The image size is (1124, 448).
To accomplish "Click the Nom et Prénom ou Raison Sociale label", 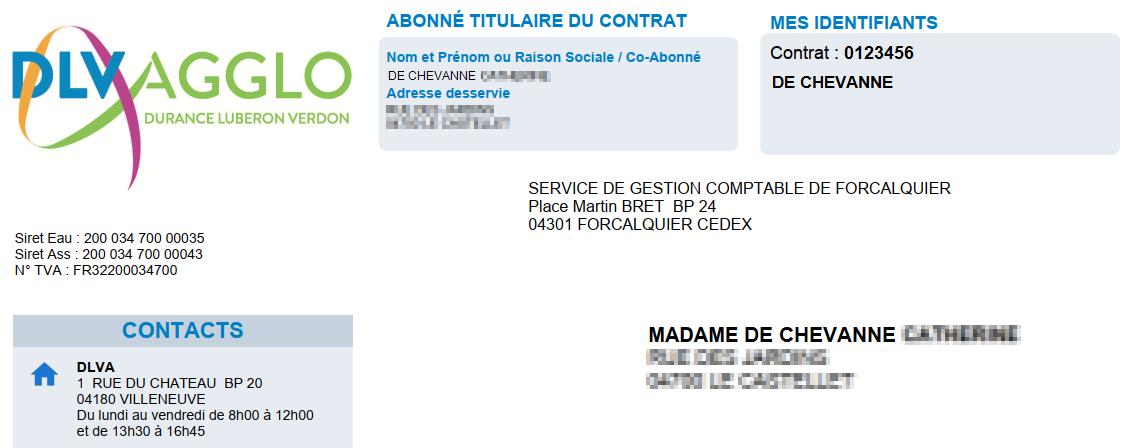I will (544, 57).
